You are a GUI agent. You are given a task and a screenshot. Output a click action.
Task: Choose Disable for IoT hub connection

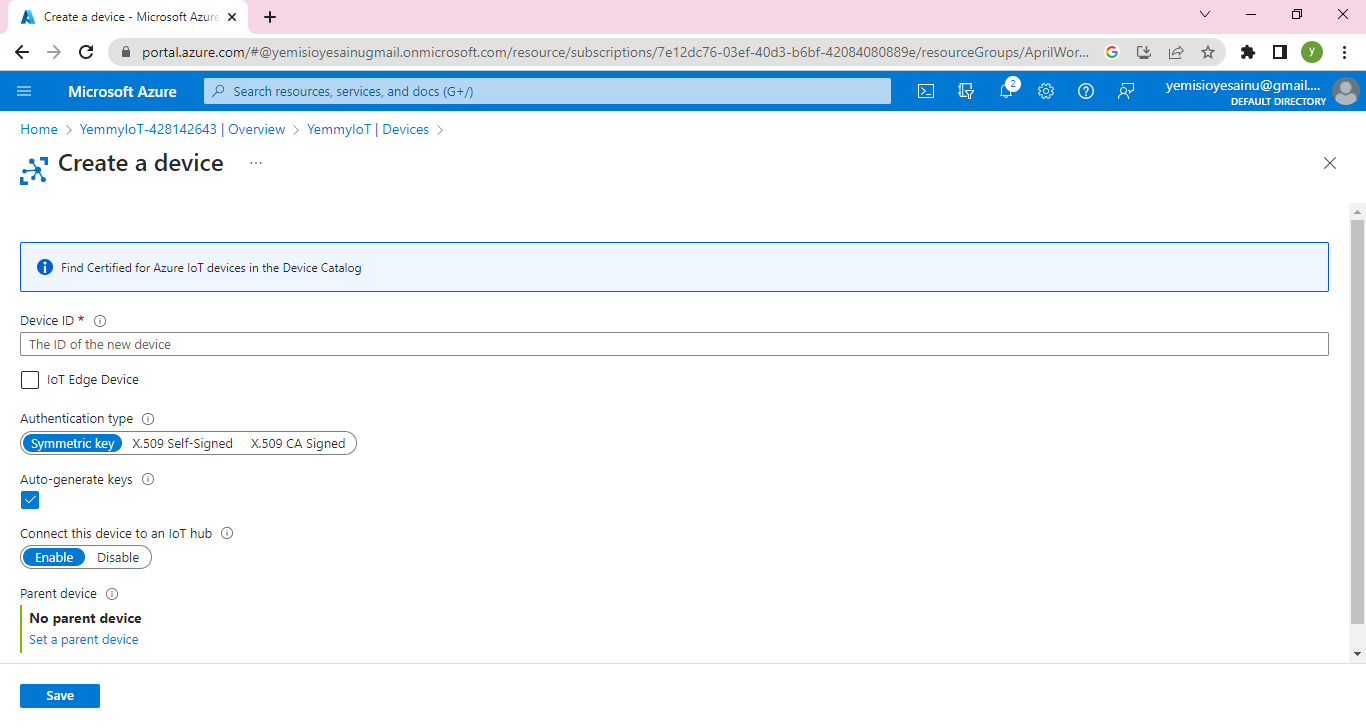118,557
